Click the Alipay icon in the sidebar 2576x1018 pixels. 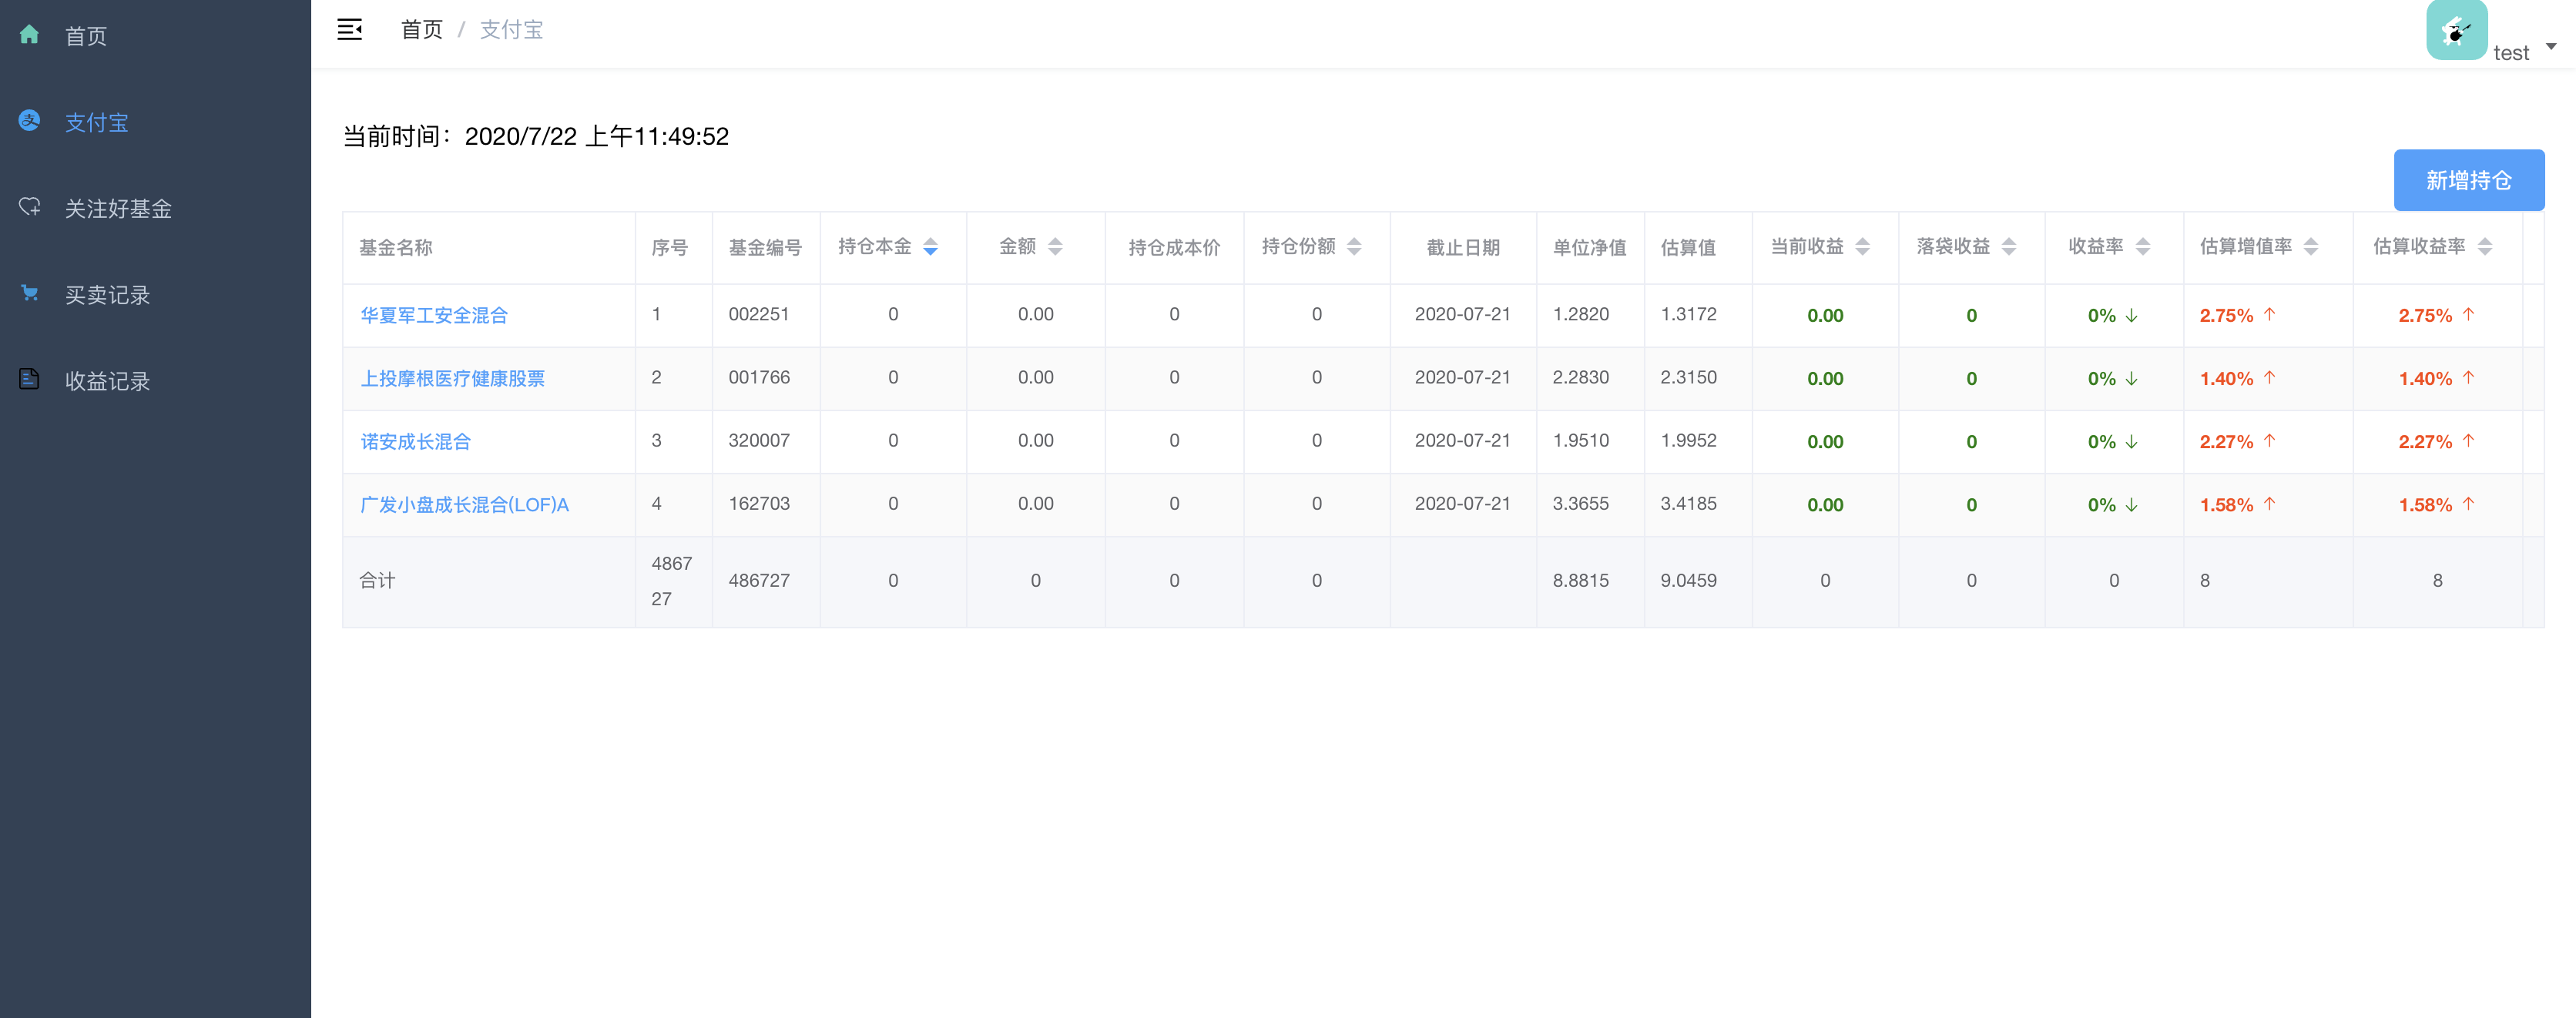pos(29,121)
